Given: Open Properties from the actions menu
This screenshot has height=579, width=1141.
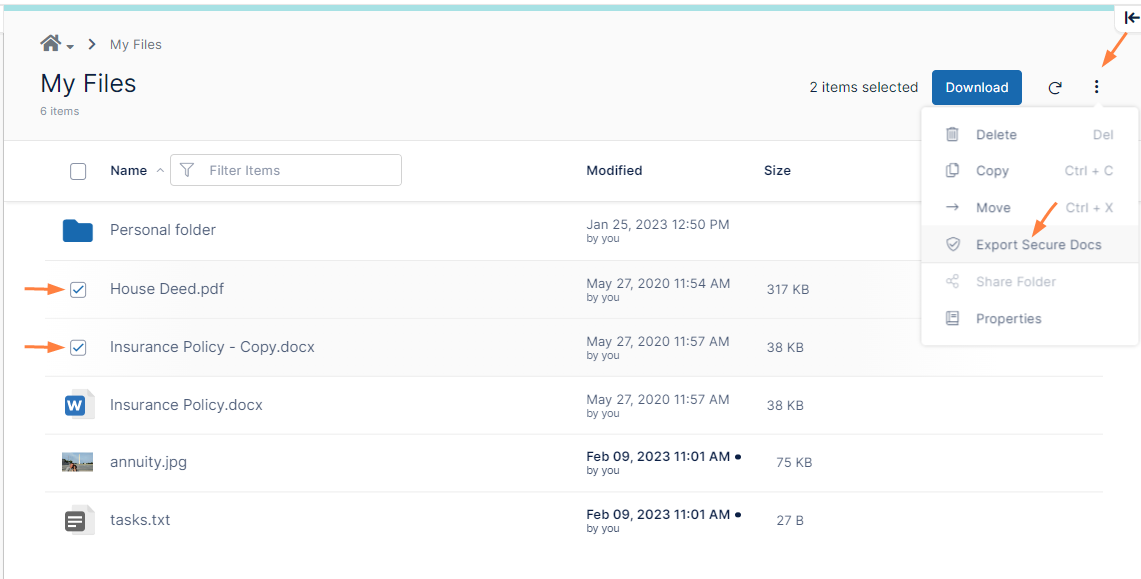Looking at the screenshot, I should 1008,319.
